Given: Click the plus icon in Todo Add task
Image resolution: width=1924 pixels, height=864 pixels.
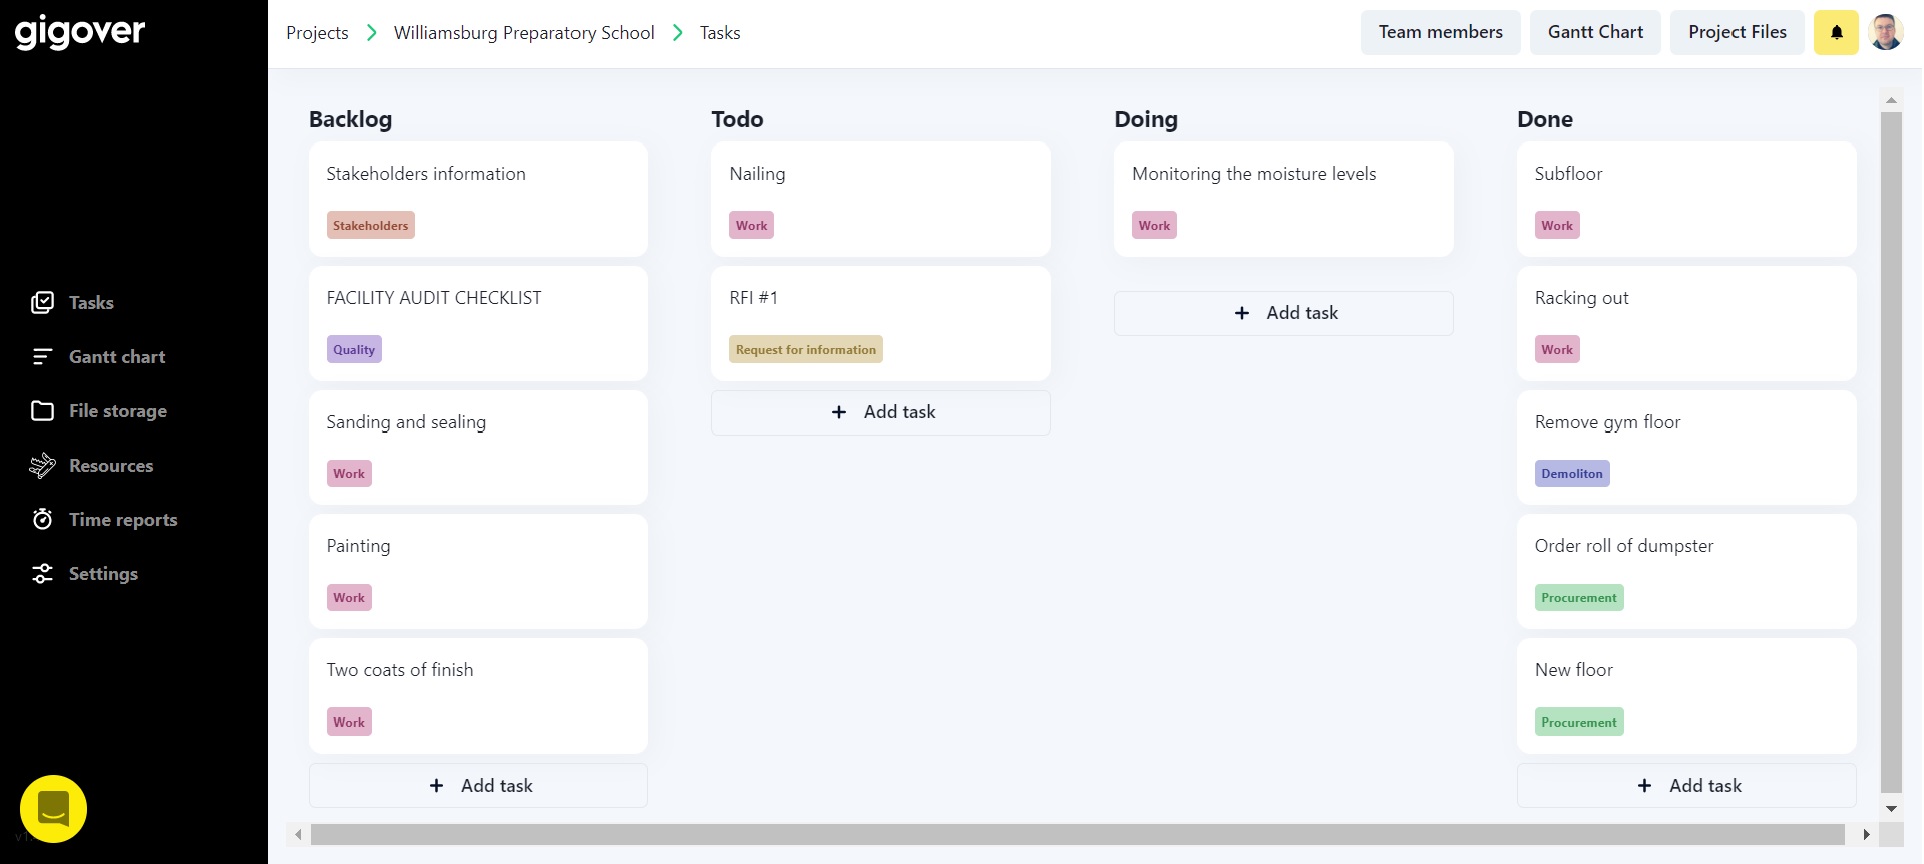Looking at the screenshot, I should click(x=839, y=412).
